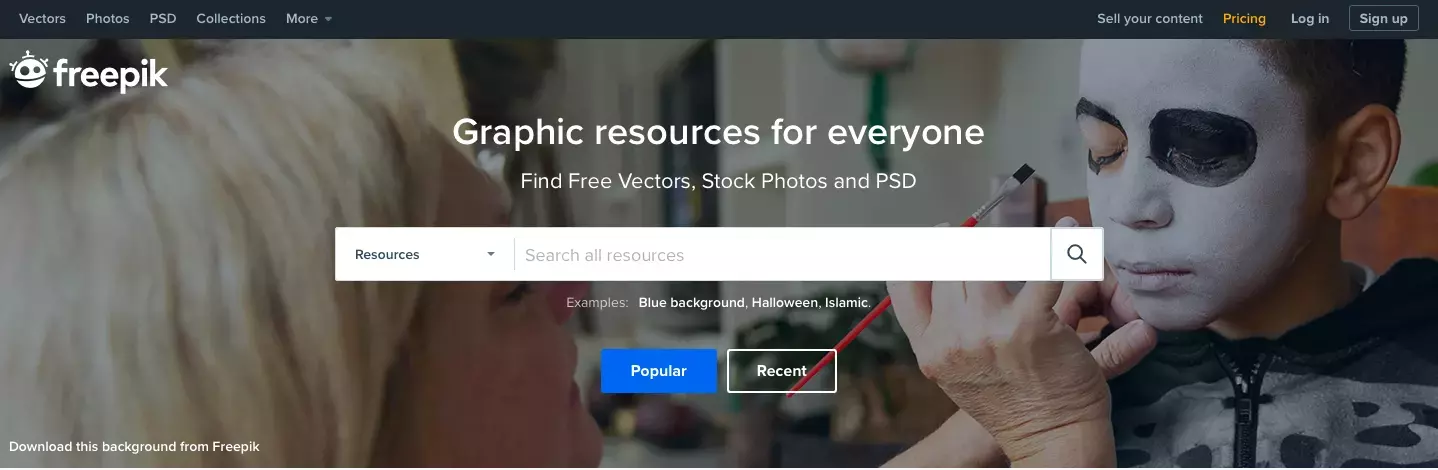The image size is (1438, 470).
Task: Click the blue Popular button
Action: pos(659,371)
